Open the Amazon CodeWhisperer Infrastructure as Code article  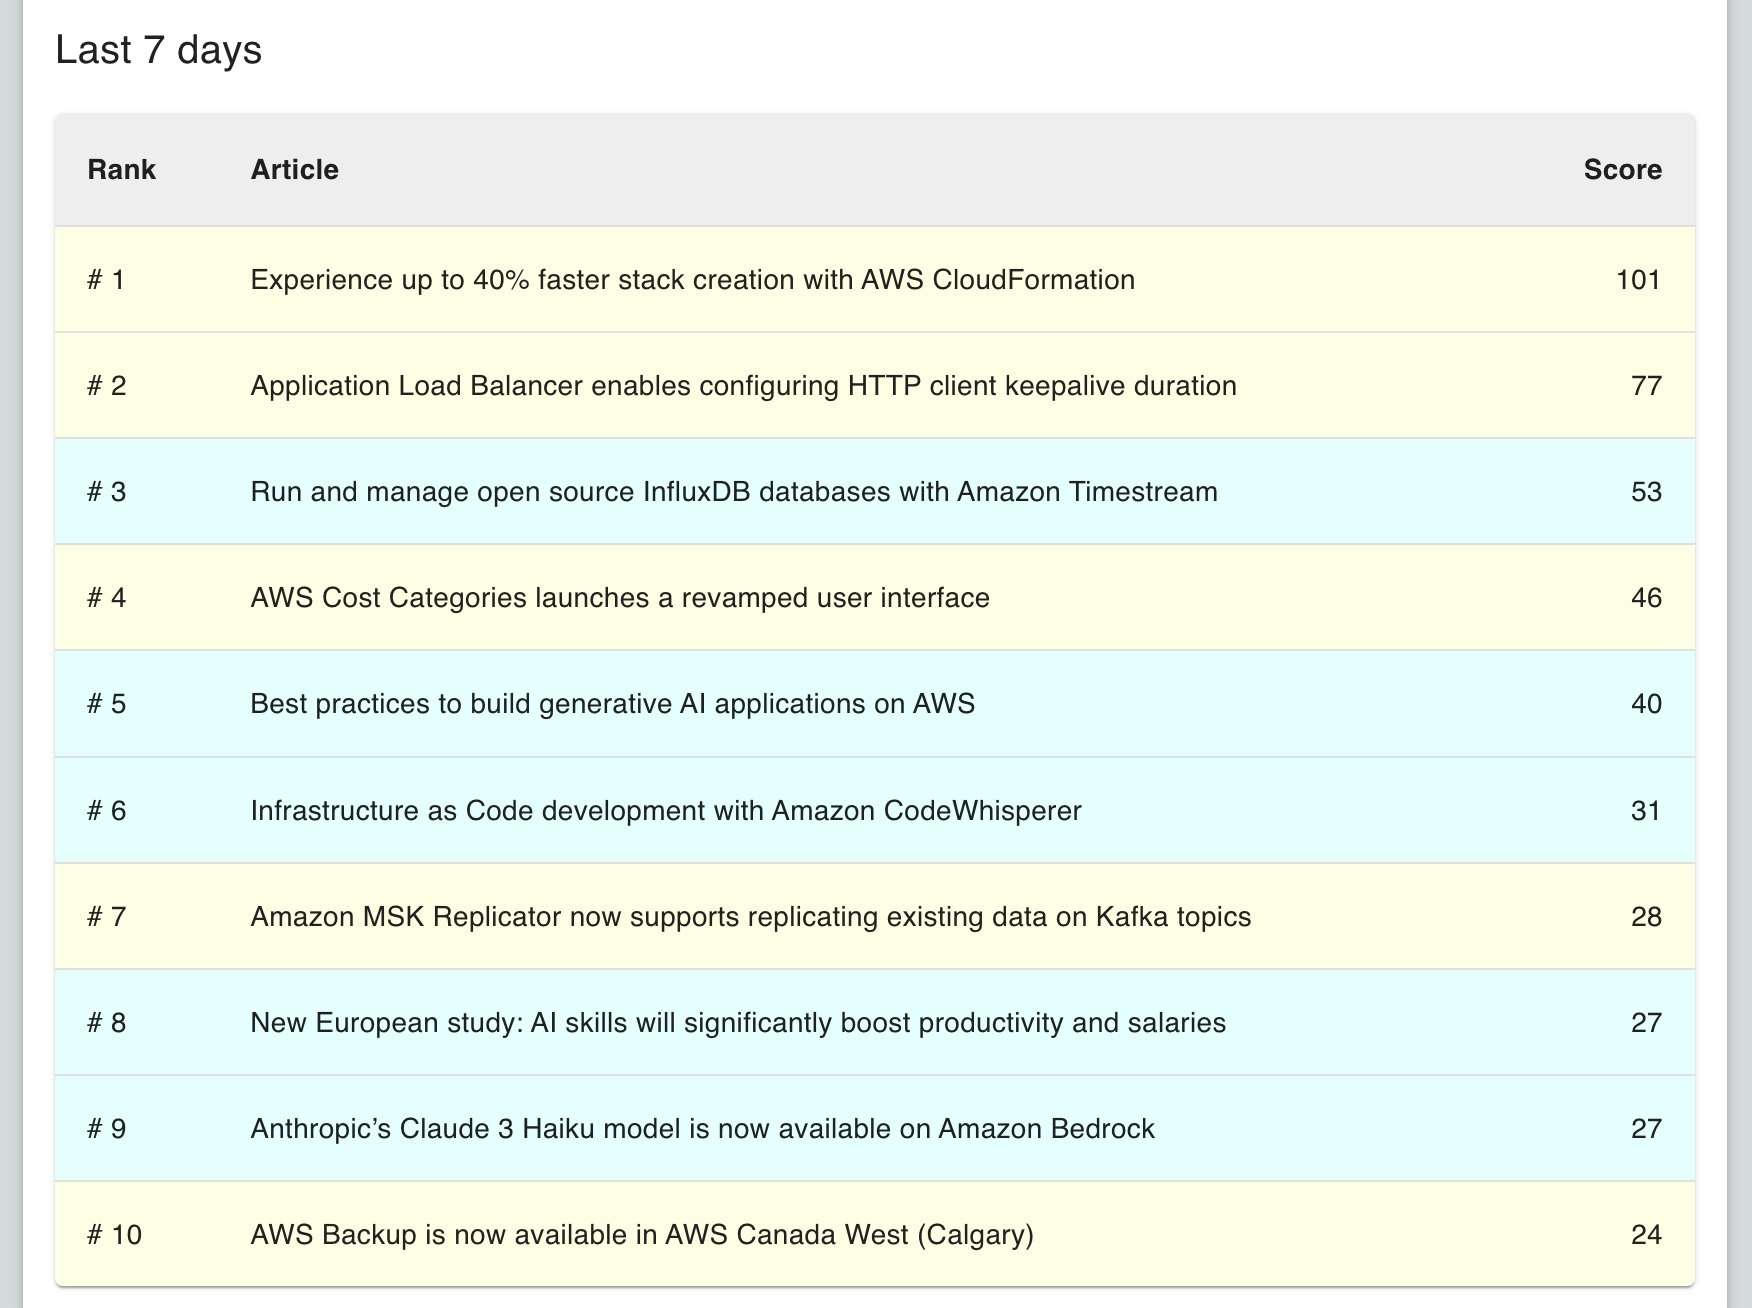coord(665,810)
